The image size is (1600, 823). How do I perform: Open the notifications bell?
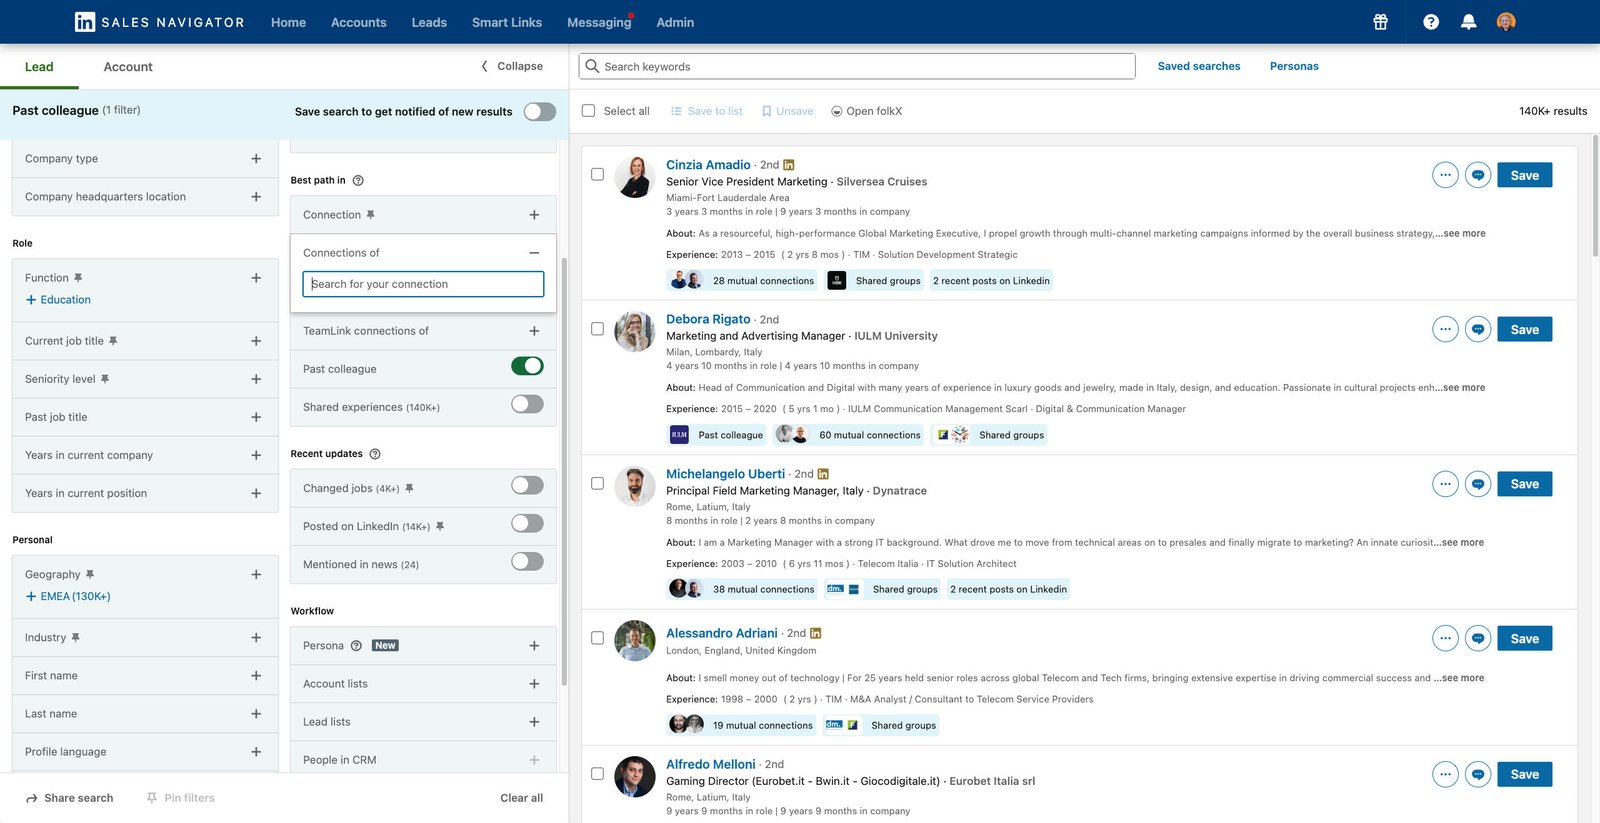click(x=1468, y=22)
